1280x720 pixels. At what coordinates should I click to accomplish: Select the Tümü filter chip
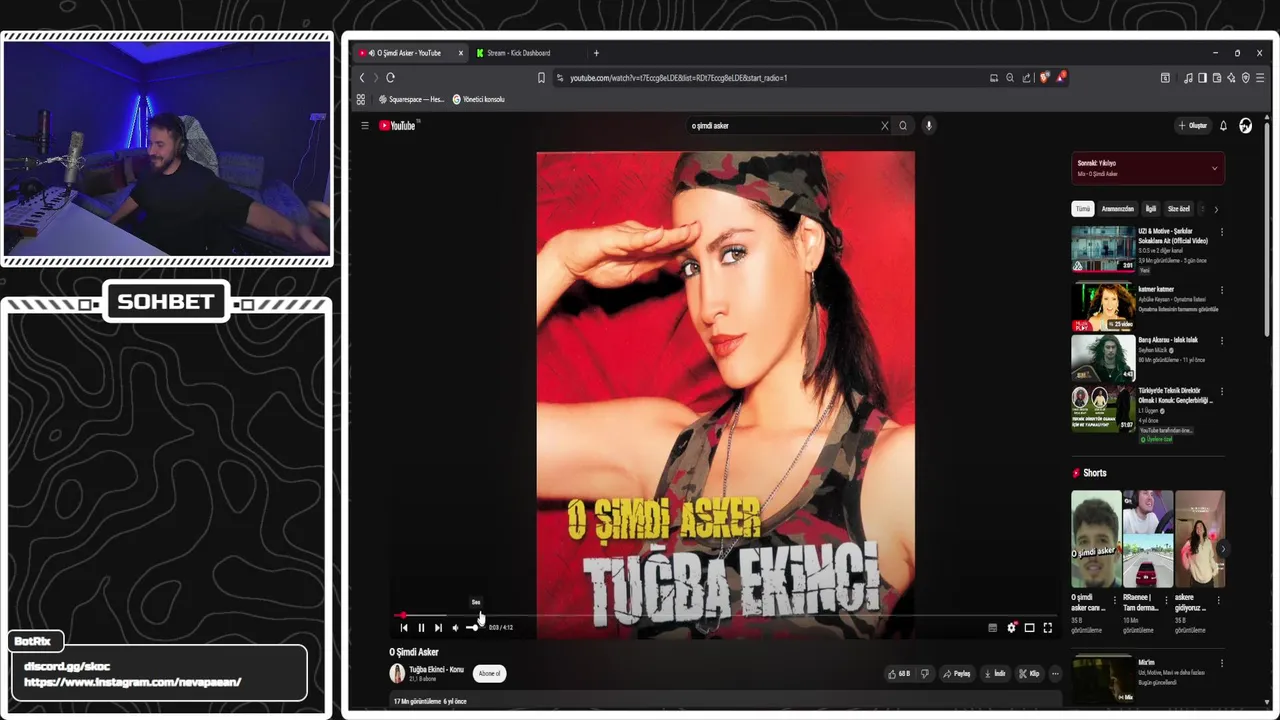click(x=1082, y=209)
